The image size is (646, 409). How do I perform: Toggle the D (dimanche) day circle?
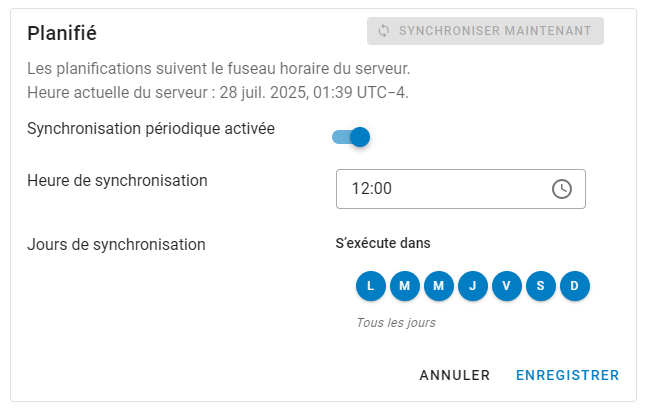pyautogui.click(x=575, y=286)
